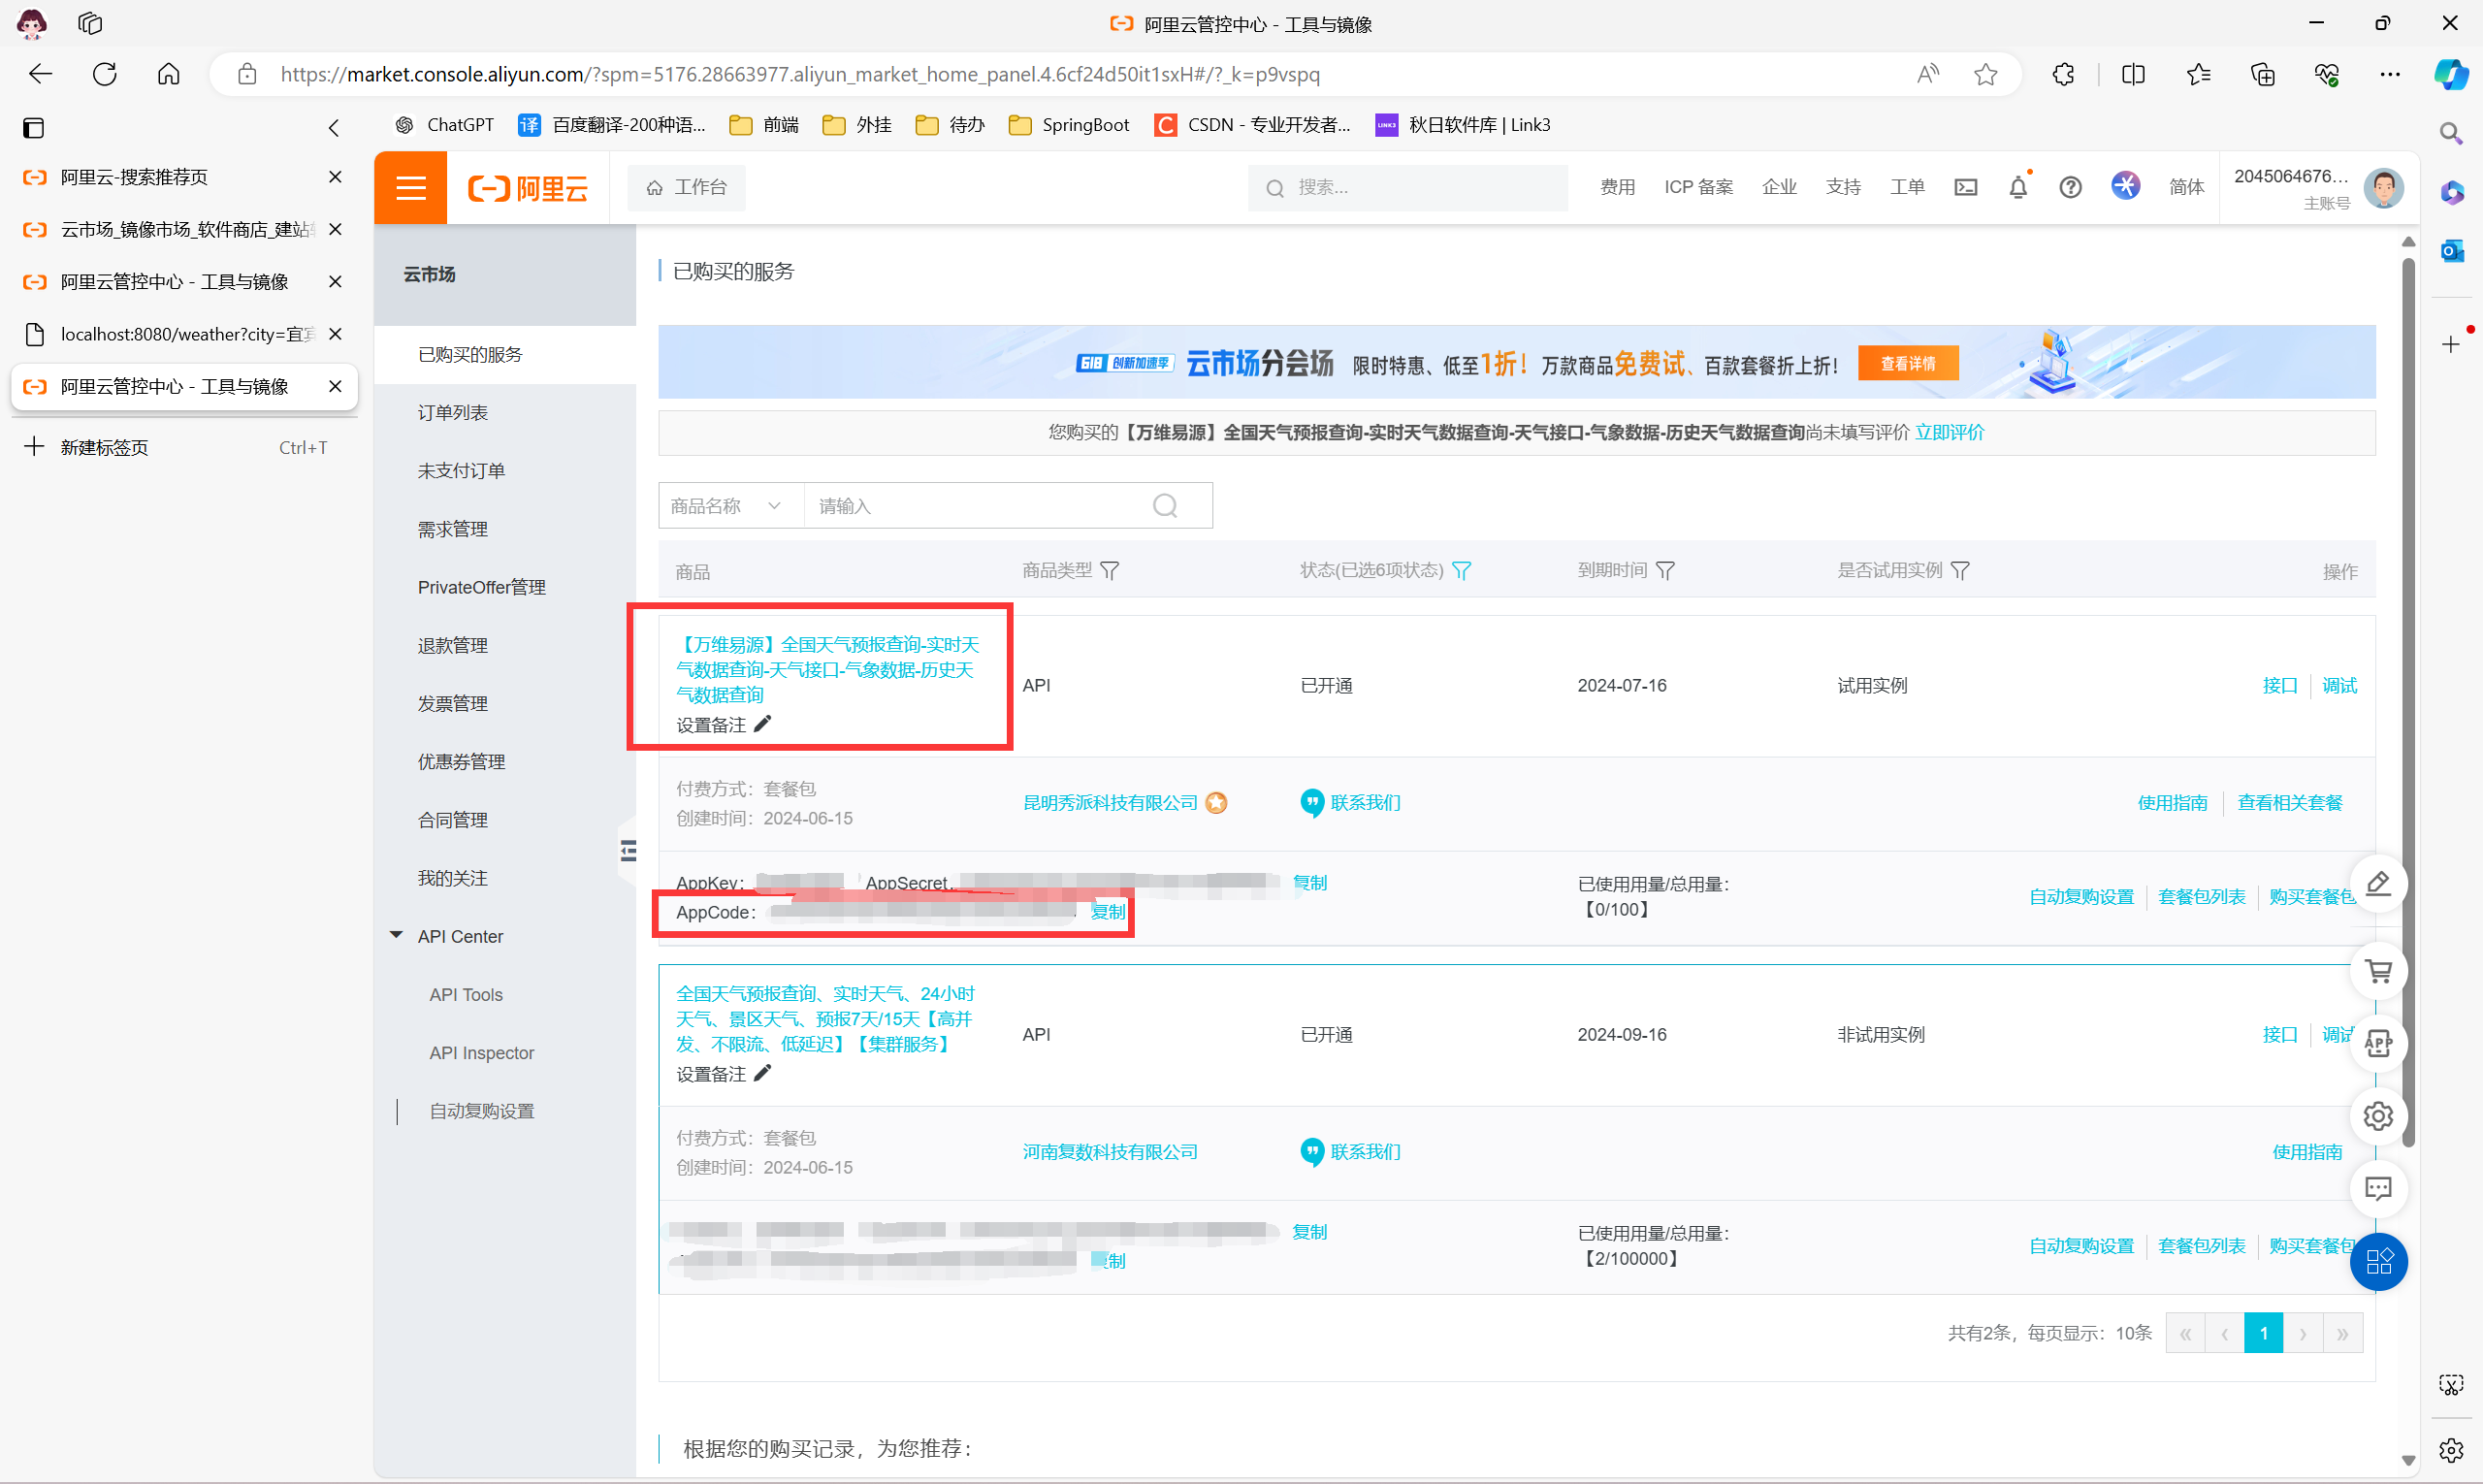
Task: Collapse the left sidebar panel handle
Action: point(628,851)
